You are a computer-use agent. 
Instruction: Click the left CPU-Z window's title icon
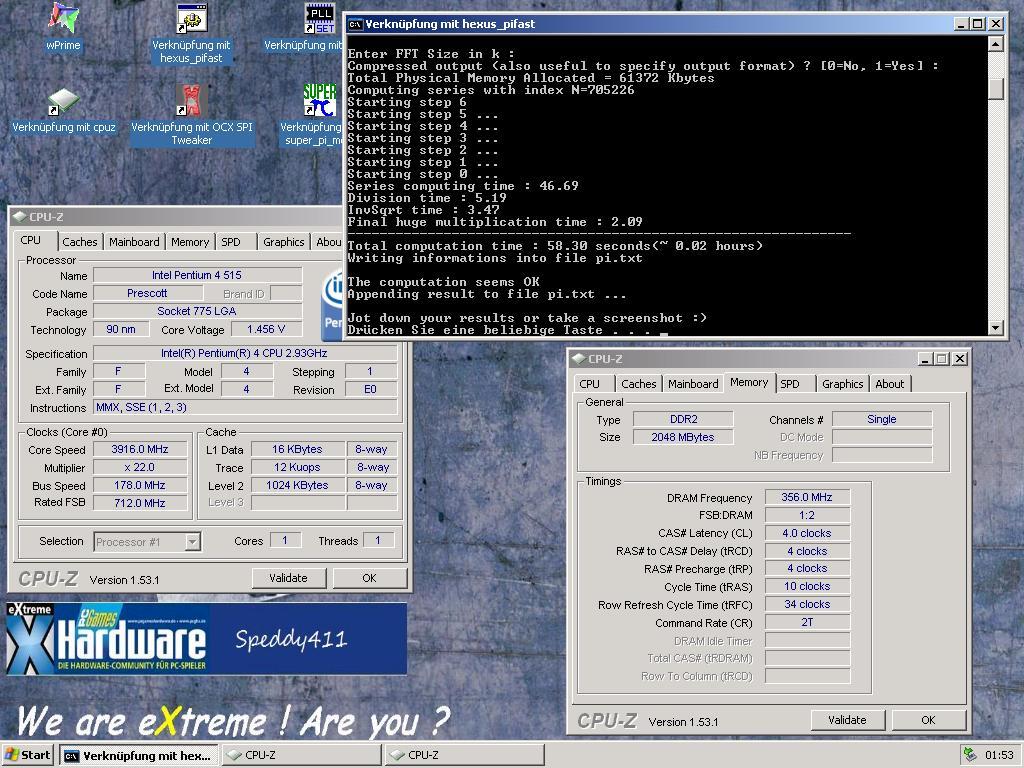(19, 217)
